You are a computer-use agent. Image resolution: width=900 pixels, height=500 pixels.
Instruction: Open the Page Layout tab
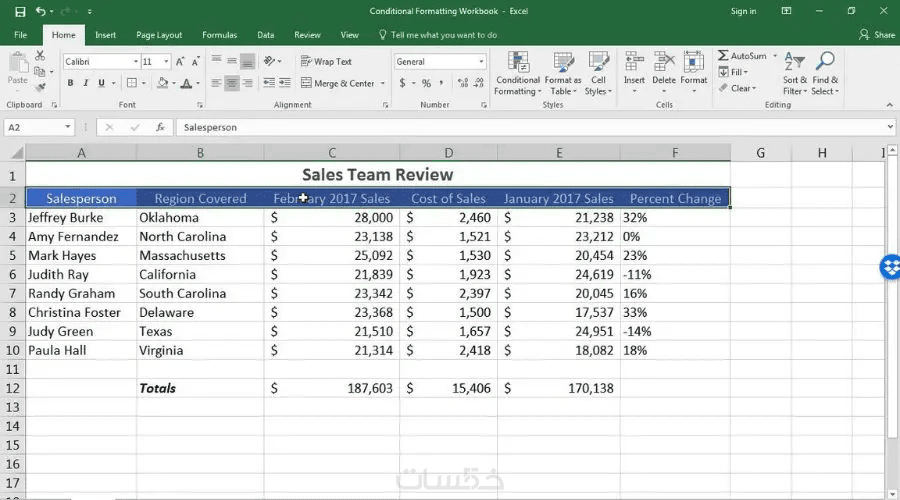(159, 35)
